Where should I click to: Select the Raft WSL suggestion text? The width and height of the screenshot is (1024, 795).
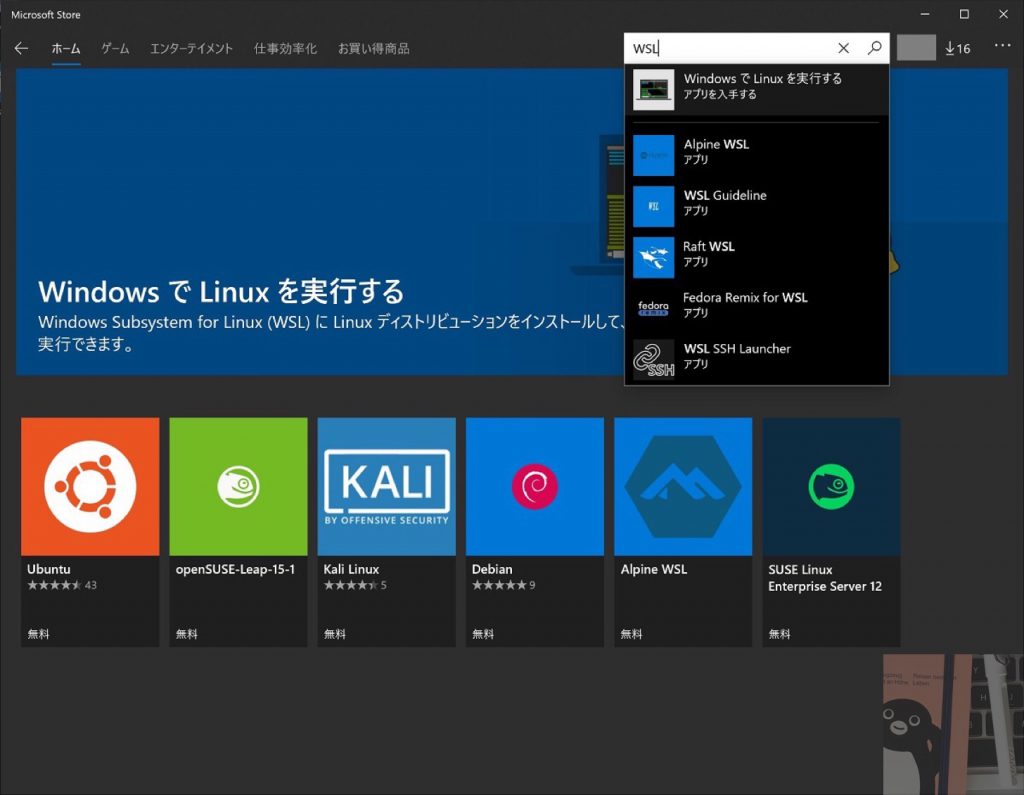tap(709, 246)
